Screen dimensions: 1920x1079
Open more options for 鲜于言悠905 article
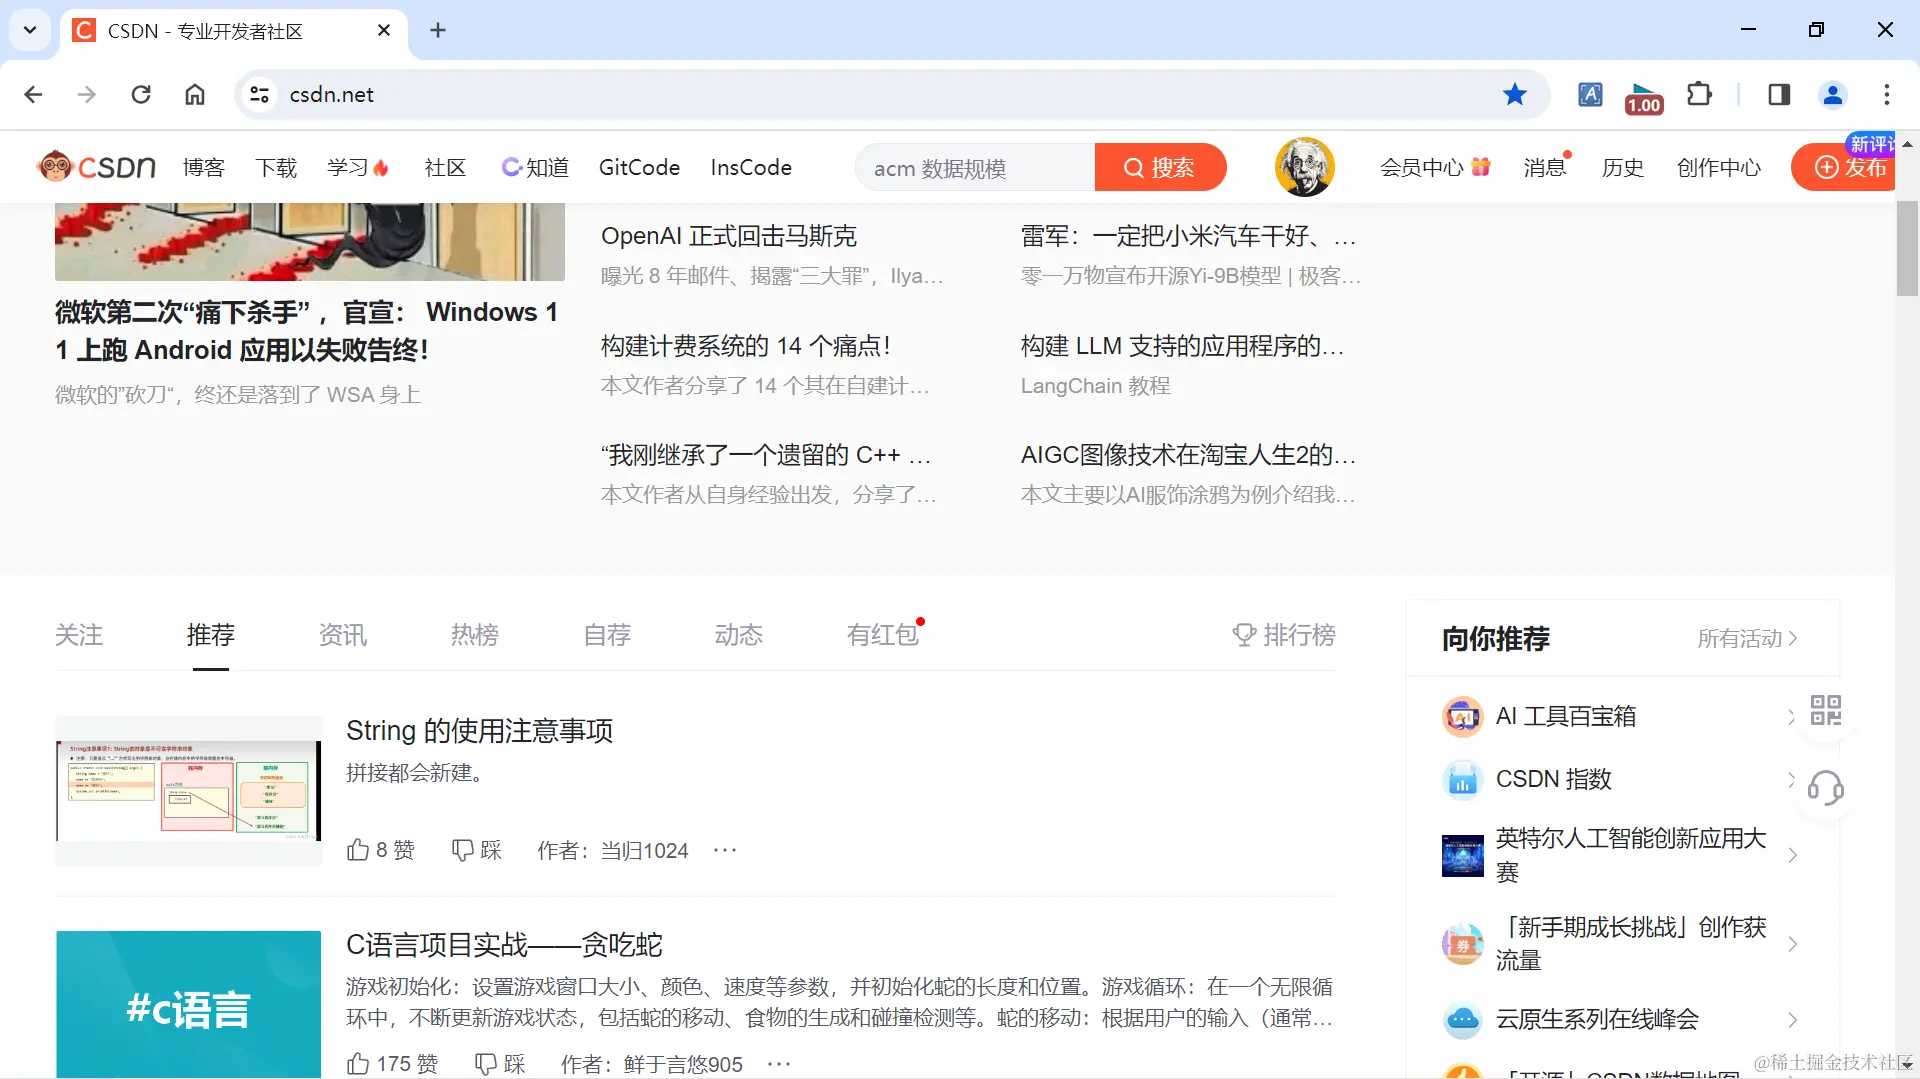pyautogui.click(x=779, y=1064)
